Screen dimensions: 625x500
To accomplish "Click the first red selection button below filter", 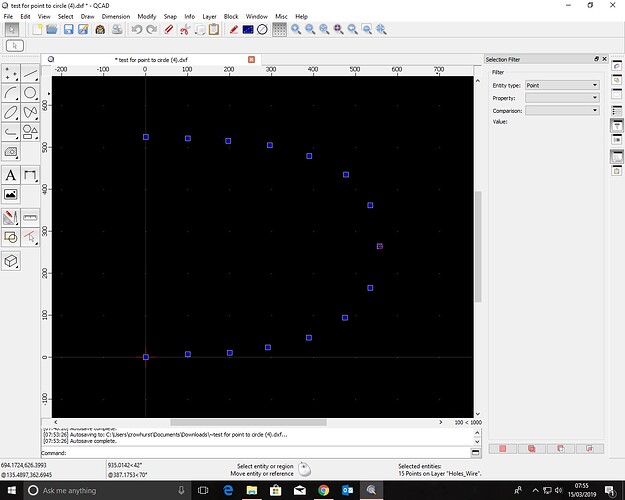I will pos(503,449).
